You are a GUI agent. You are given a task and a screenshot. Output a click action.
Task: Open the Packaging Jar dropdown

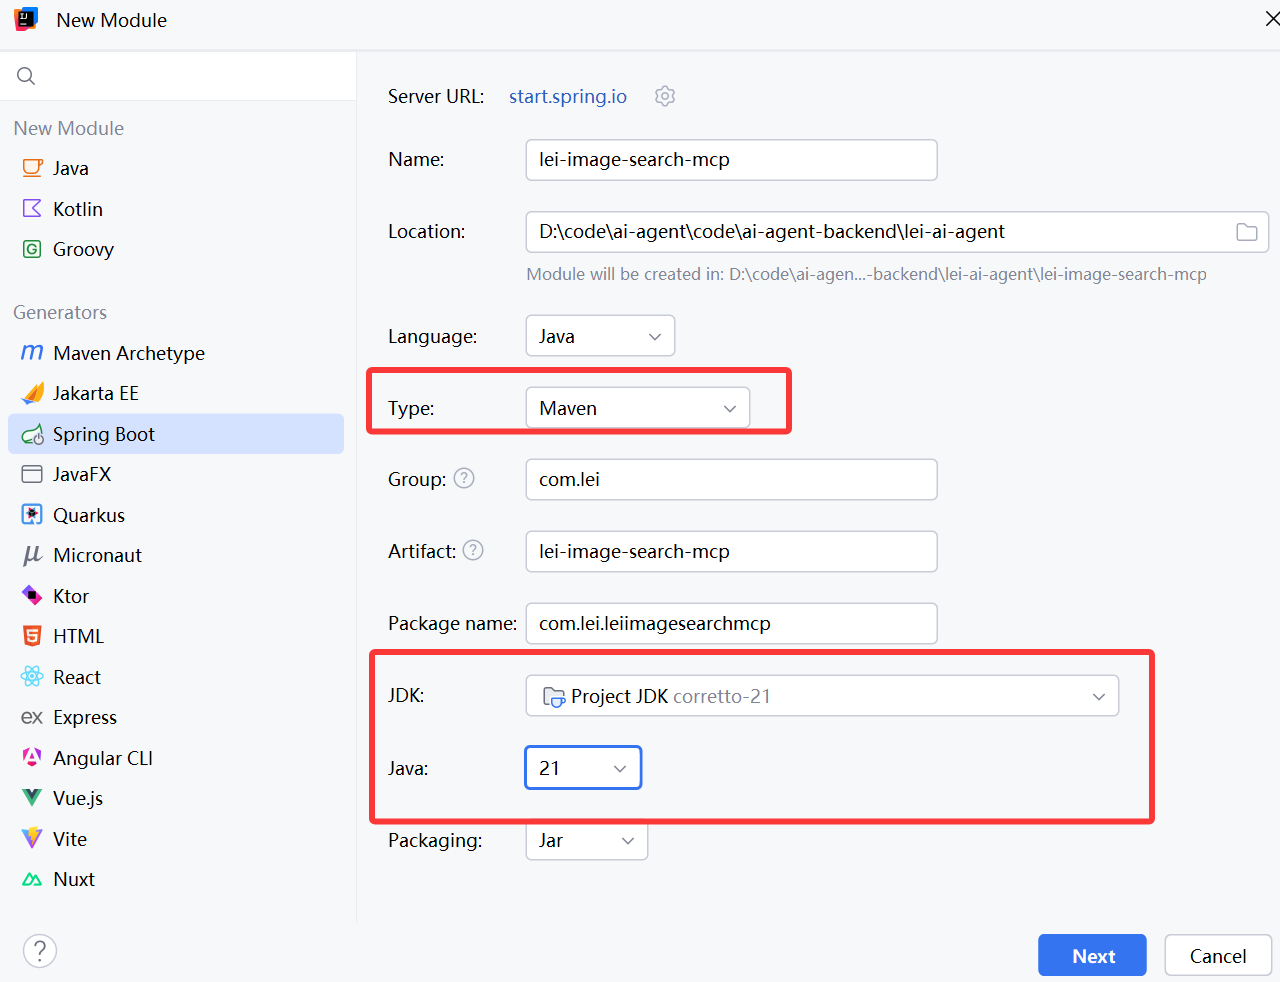587,840
